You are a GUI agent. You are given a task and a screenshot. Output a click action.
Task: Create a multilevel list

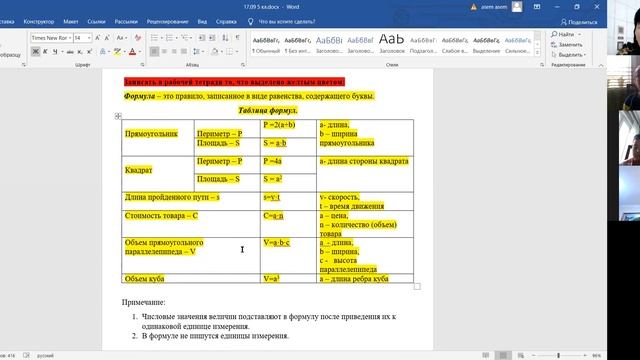coord(184,38)
